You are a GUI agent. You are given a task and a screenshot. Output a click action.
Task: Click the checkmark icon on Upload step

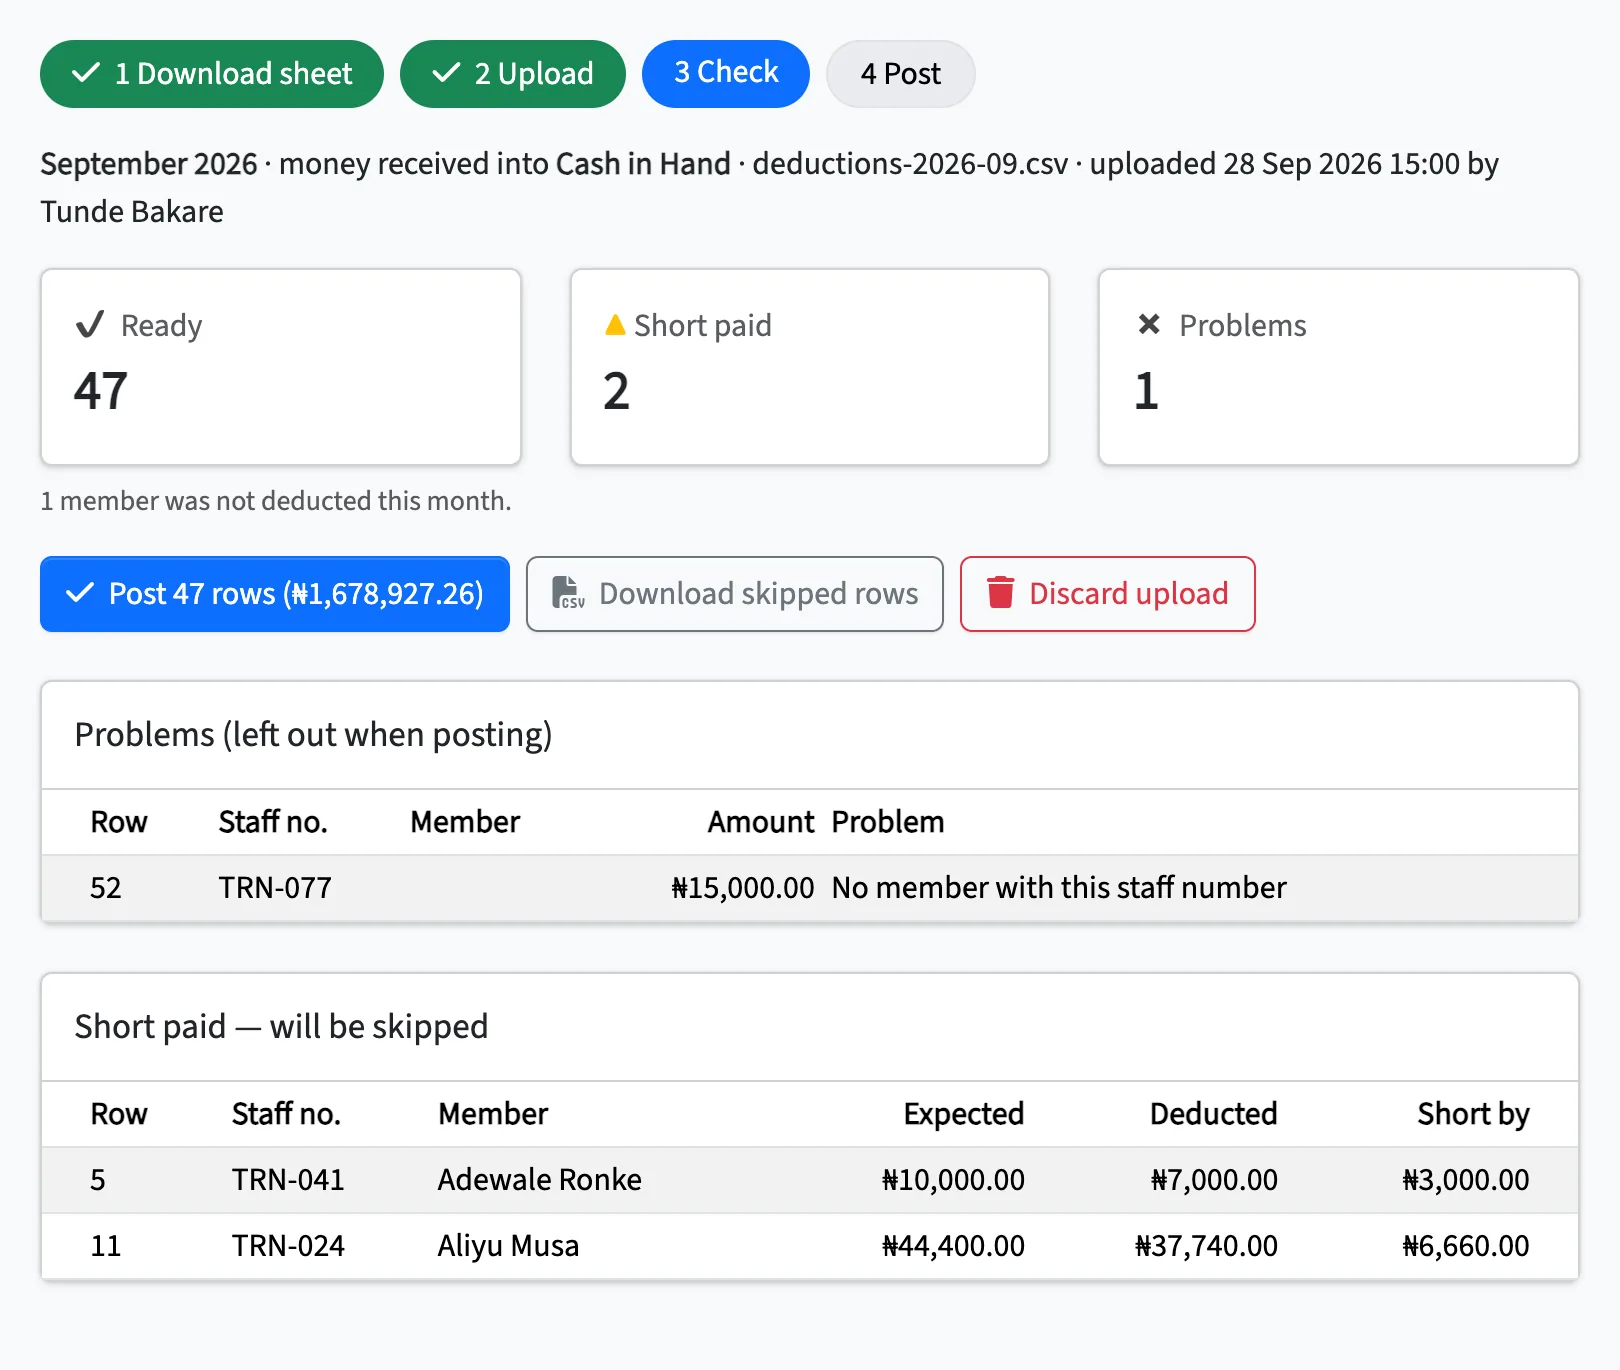click(446, 73)
